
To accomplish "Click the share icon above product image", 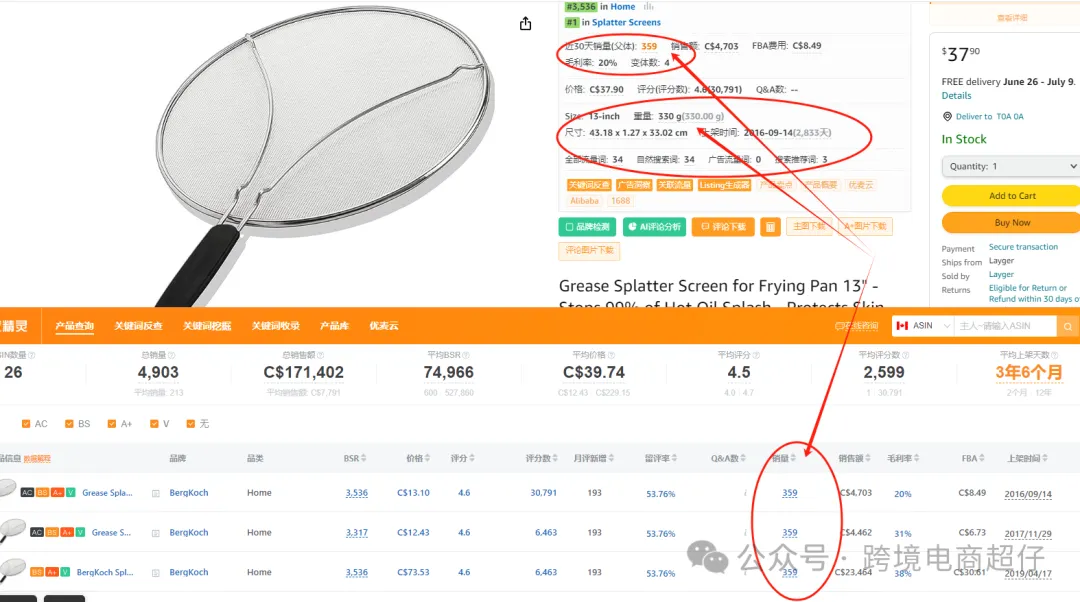I will point(526,24).
